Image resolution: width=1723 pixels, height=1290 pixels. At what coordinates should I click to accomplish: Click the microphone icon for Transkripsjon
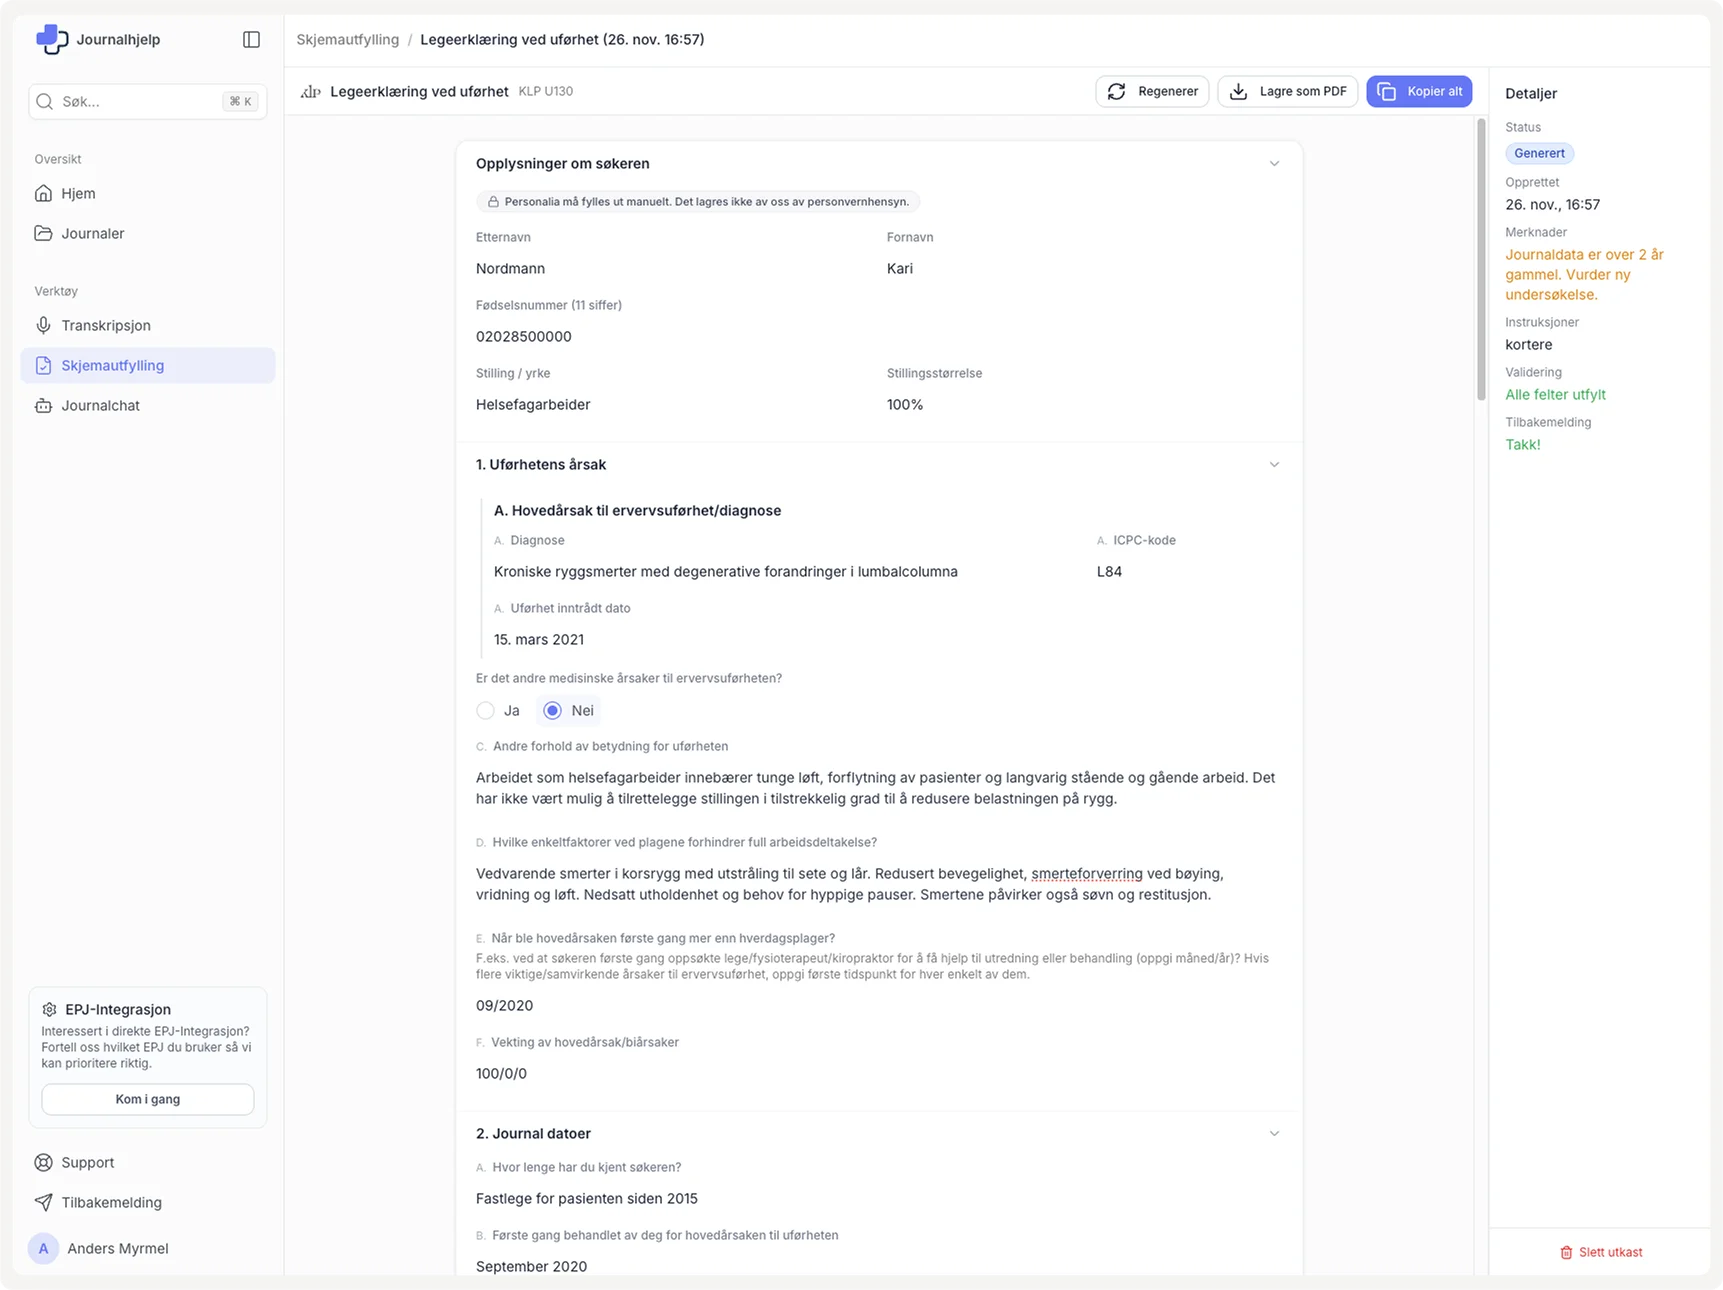coord(43,325)
